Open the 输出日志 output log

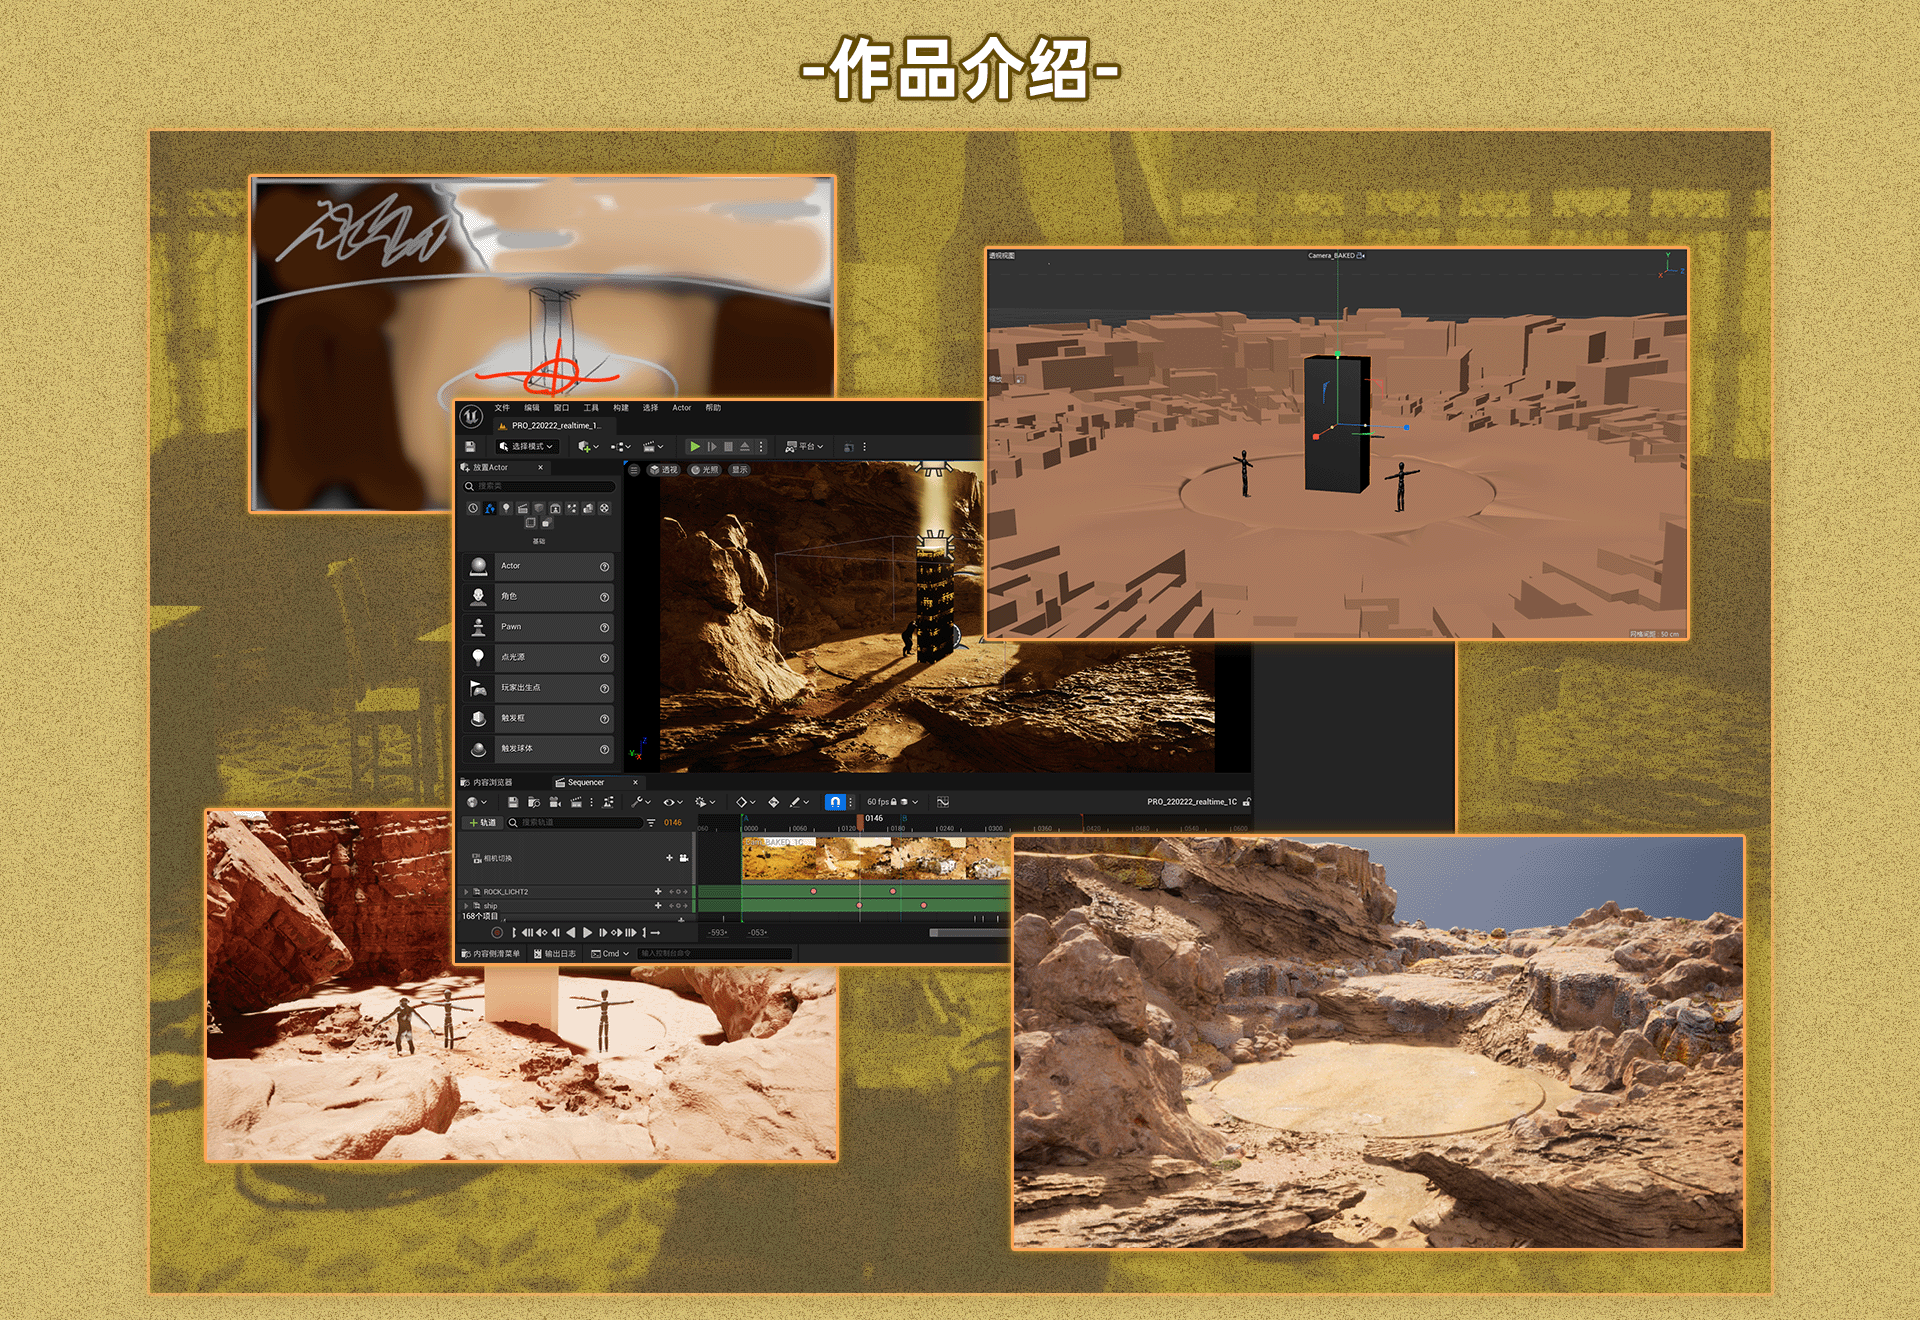point(555,954)
